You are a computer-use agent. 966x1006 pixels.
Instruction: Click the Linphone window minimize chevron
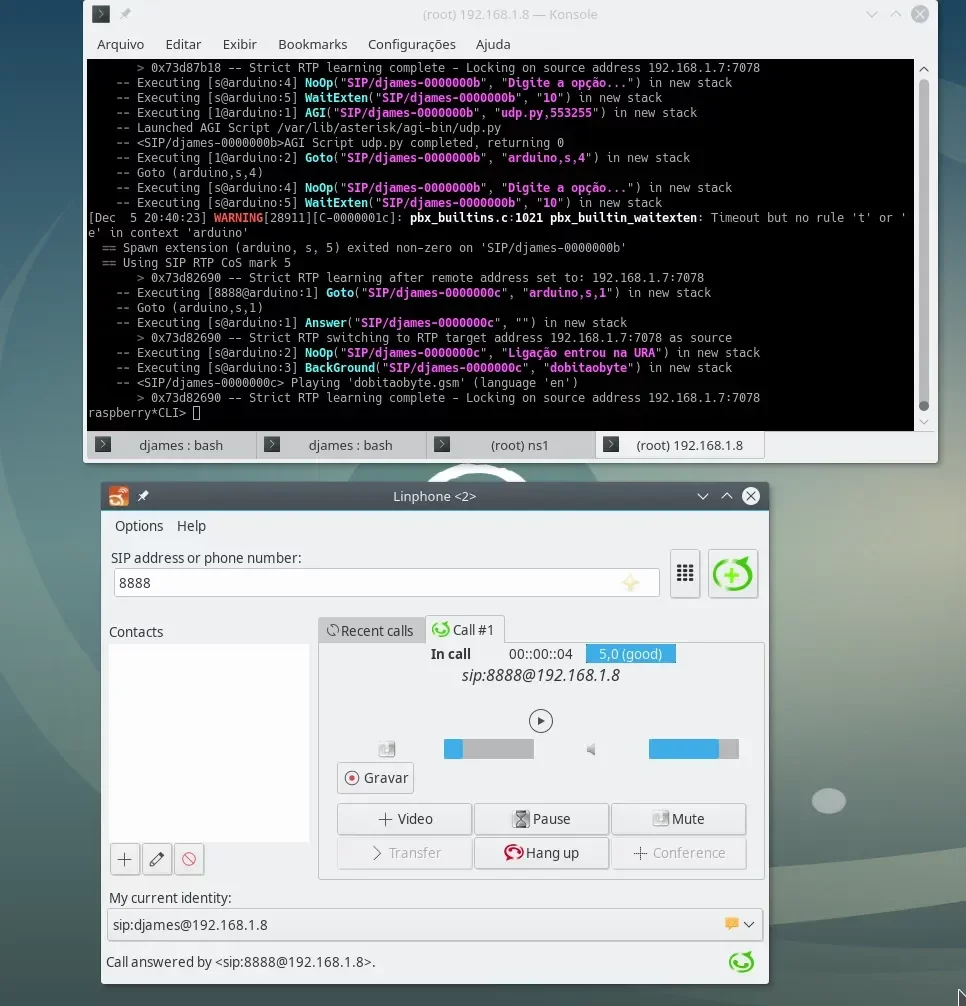pyautogui.click(x=702, y=496)
